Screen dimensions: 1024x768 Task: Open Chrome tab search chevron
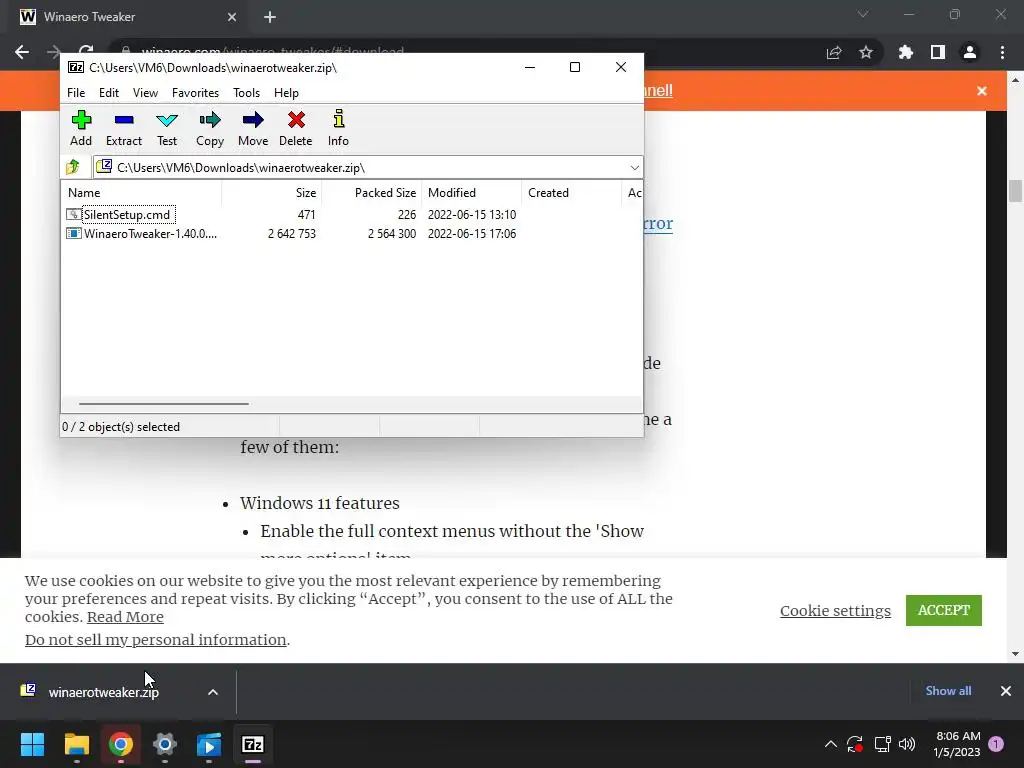[x=863, y=14]
